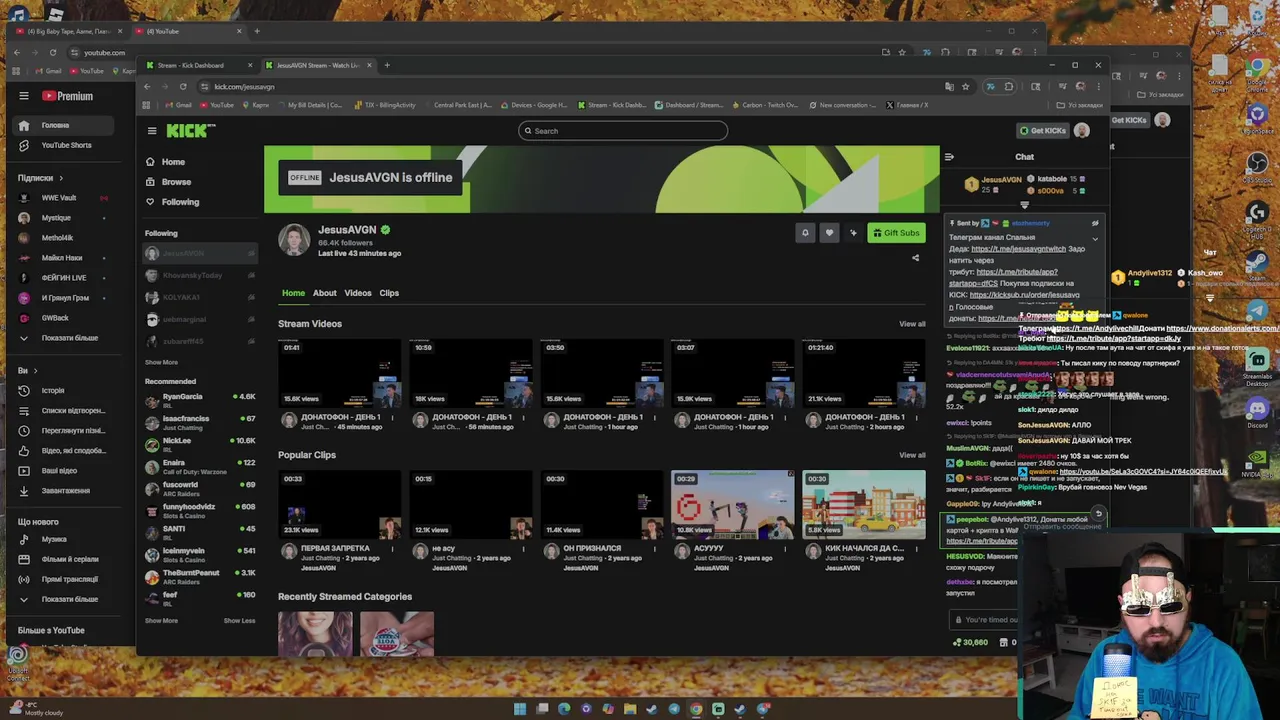Open File Explorer from taskbar

click(630, 709)
